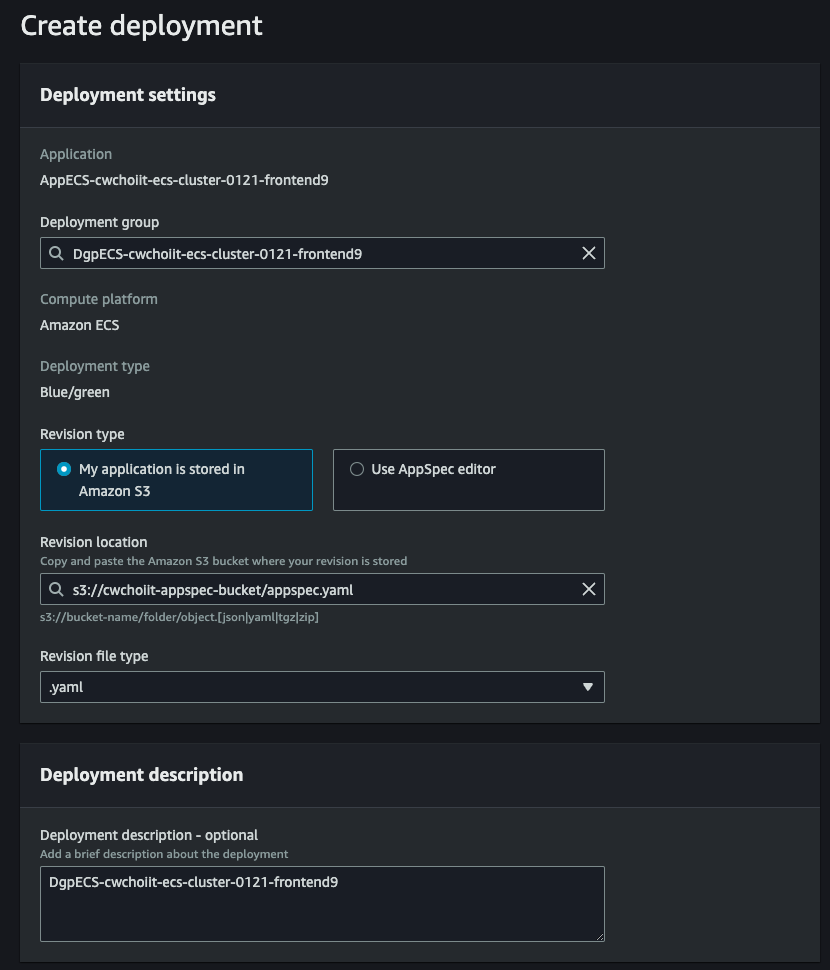
Task: Focus the Deployment group text input
Action: [x=320, y=254]
